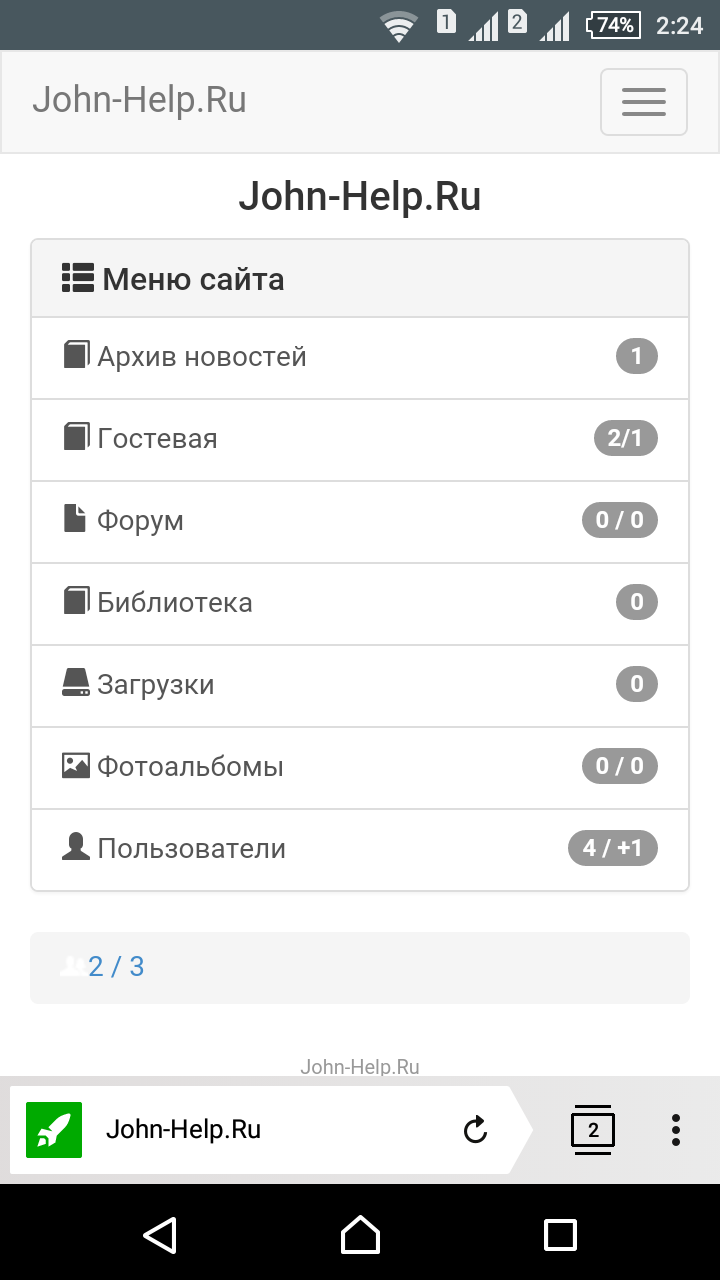
Task: Open the three-dot browser menu
Action: (x=676, y=1130)
